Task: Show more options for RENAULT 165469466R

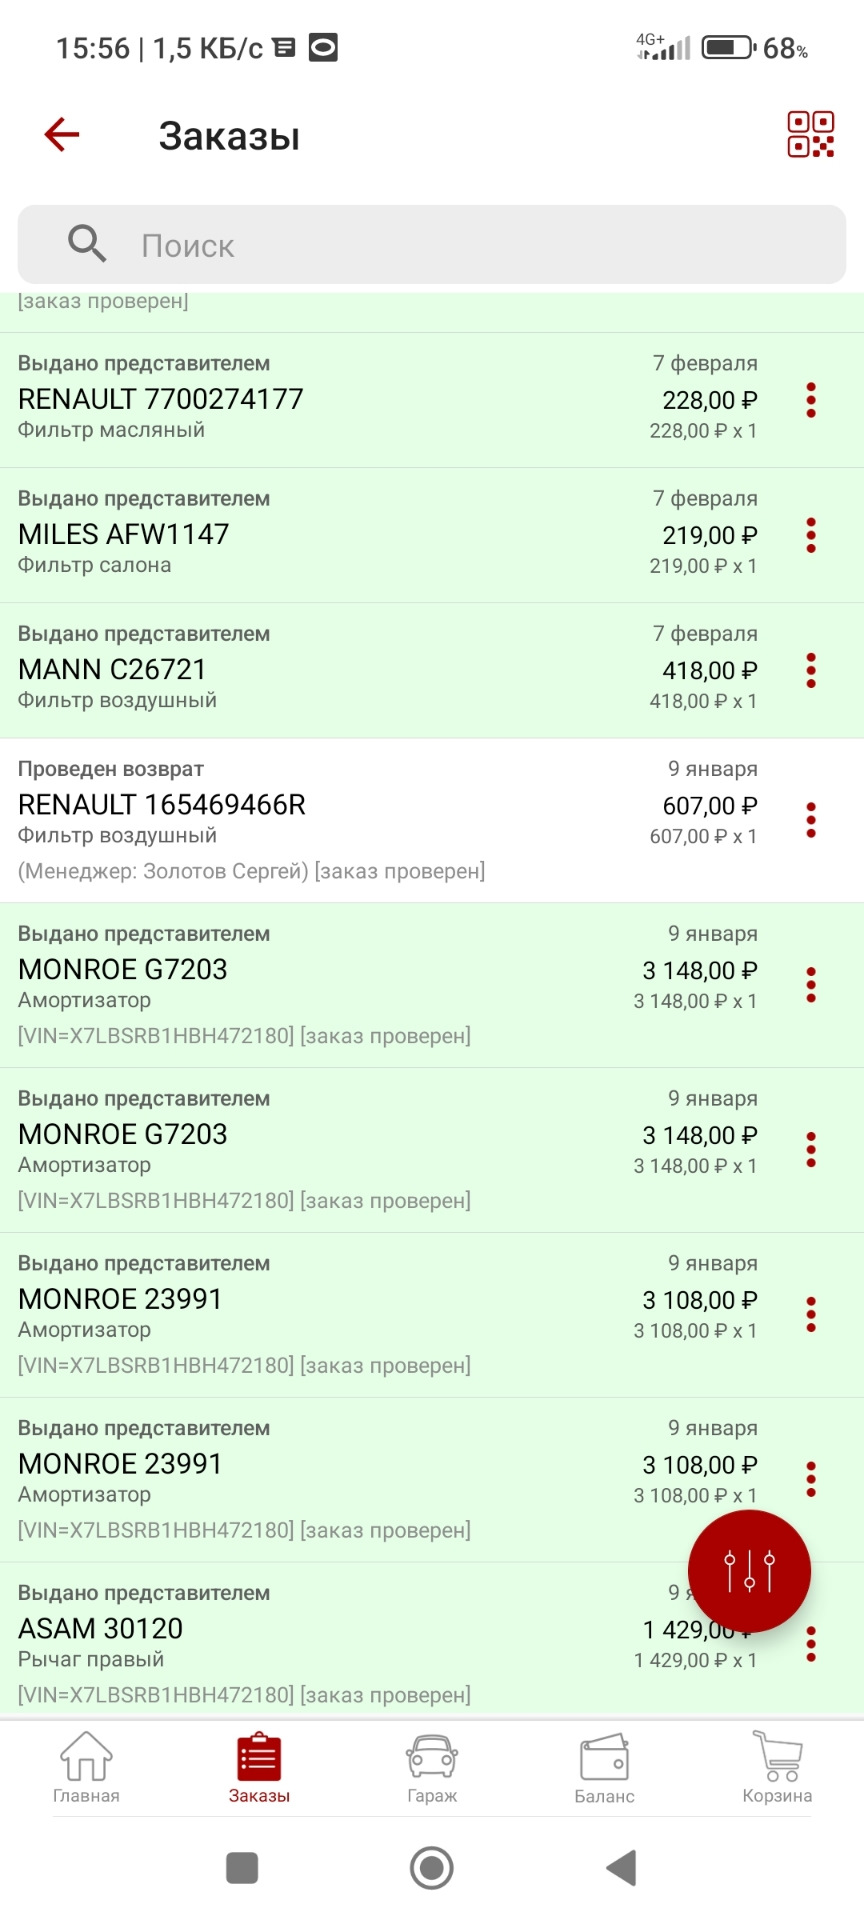Action: (x=811, y=820)
